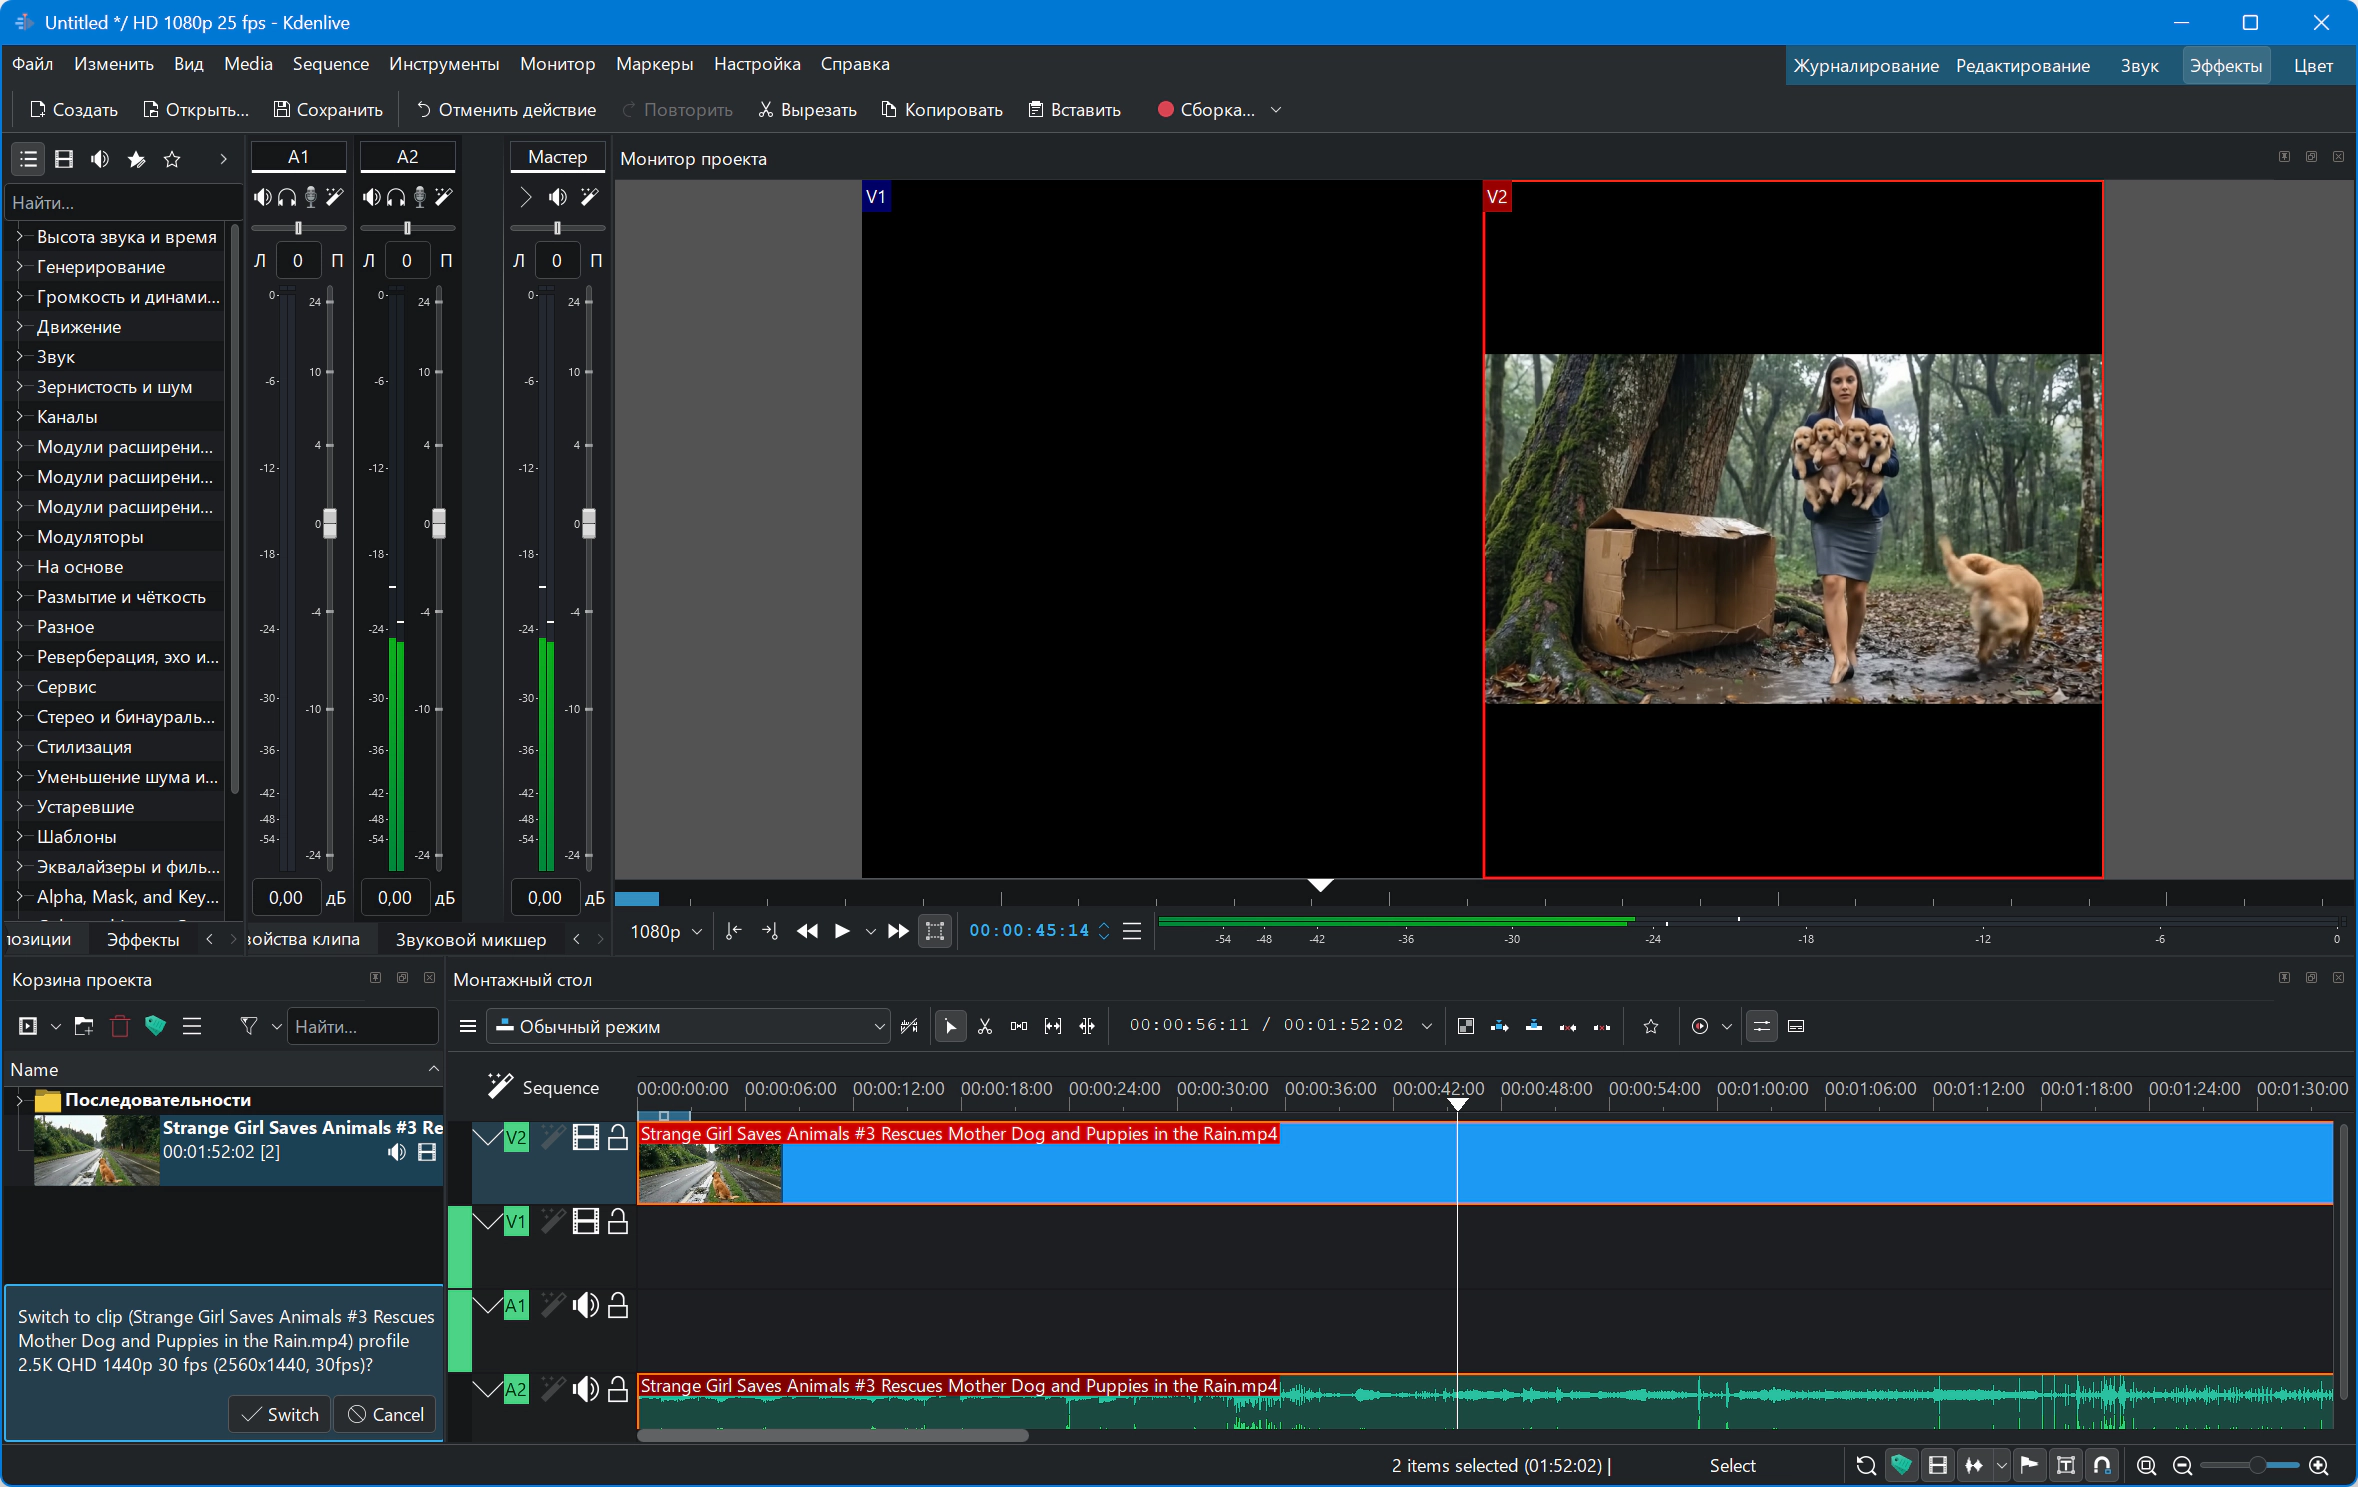Toggle the lock on track V1
The height and width of the screenshot is (1487, 2358).
(618, 1221)
